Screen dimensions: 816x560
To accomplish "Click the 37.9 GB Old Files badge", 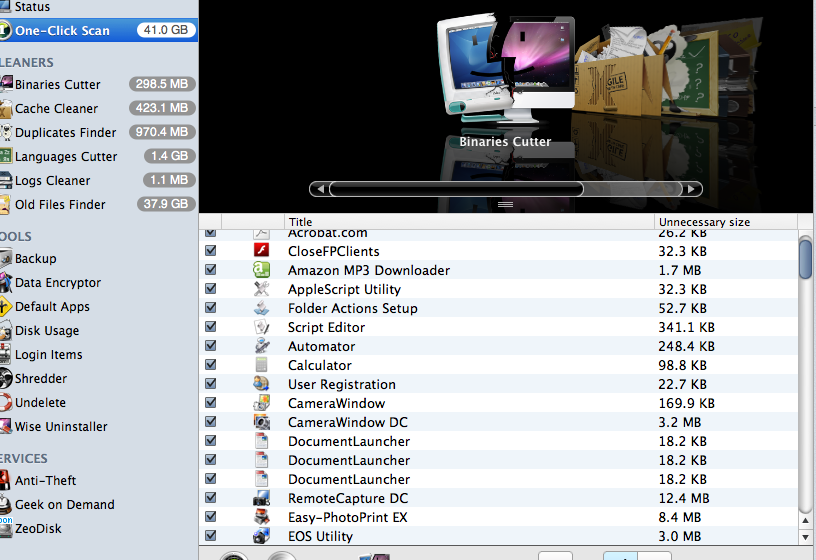I will coord(166,204).
